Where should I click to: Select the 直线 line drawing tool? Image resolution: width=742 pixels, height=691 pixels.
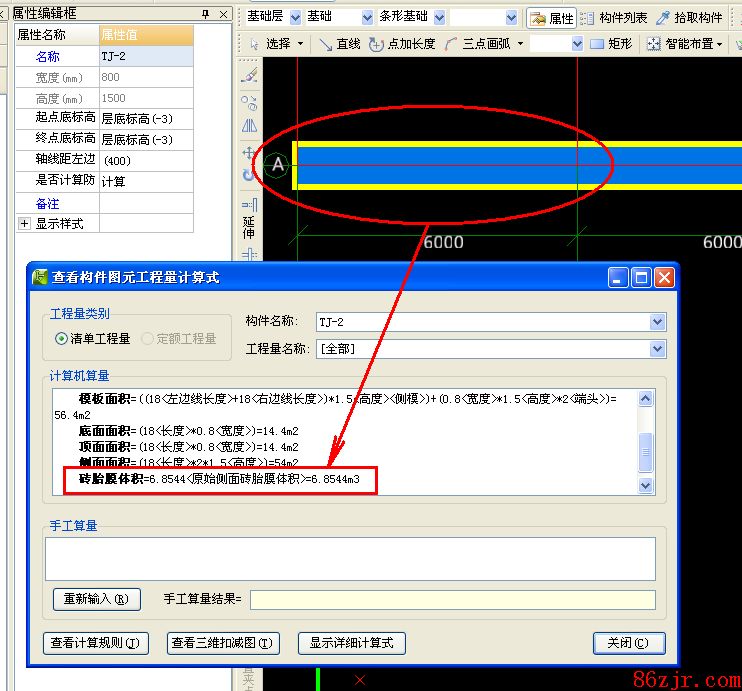point(339,44)
